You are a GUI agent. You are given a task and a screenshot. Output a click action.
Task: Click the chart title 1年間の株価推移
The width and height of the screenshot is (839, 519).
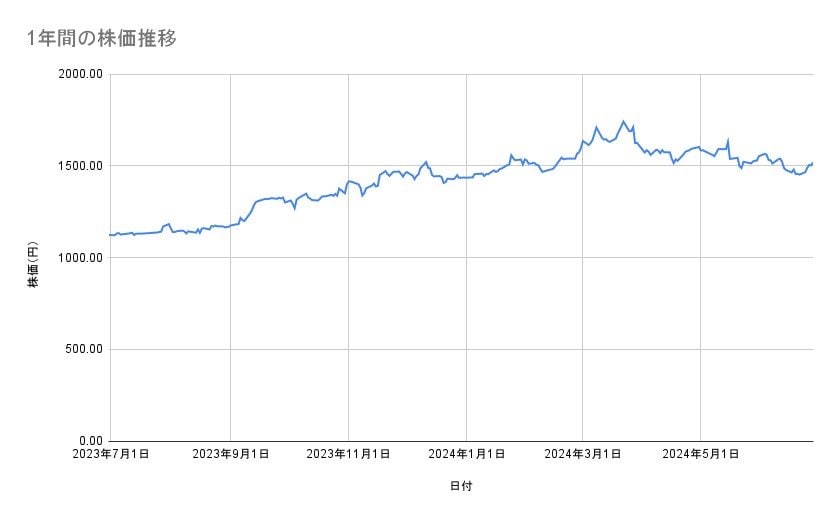pos(103,38)
